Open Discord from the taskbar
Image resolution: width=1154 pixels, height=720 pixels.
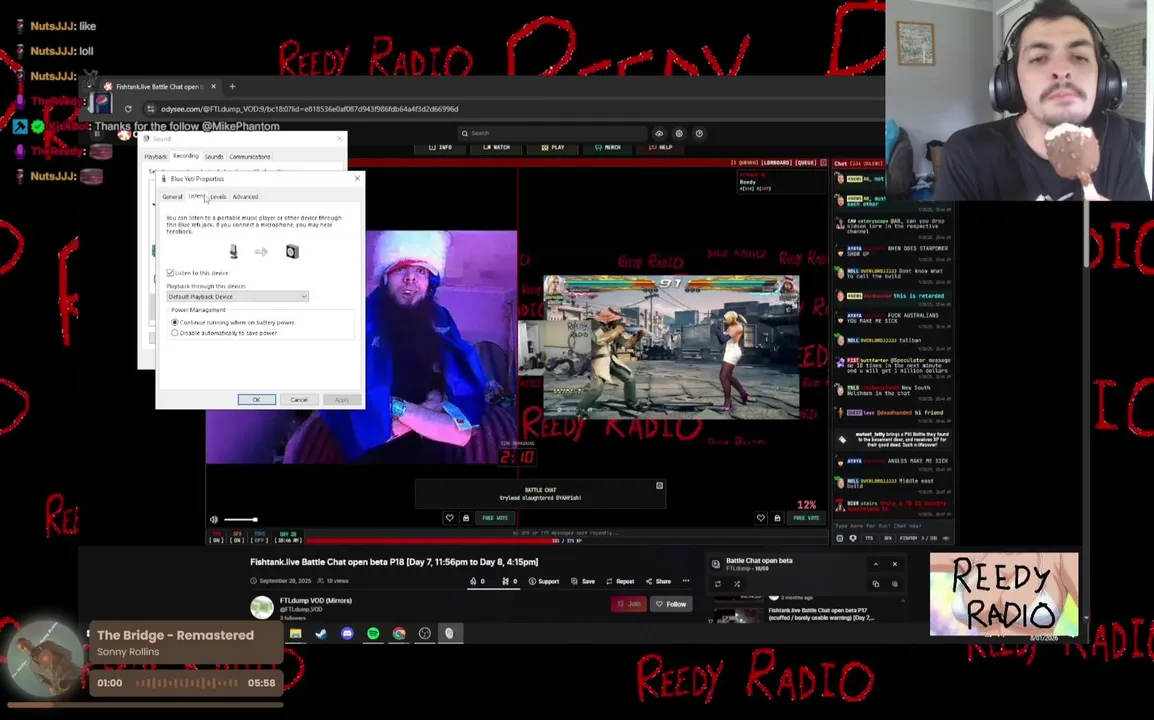[347, 633]
